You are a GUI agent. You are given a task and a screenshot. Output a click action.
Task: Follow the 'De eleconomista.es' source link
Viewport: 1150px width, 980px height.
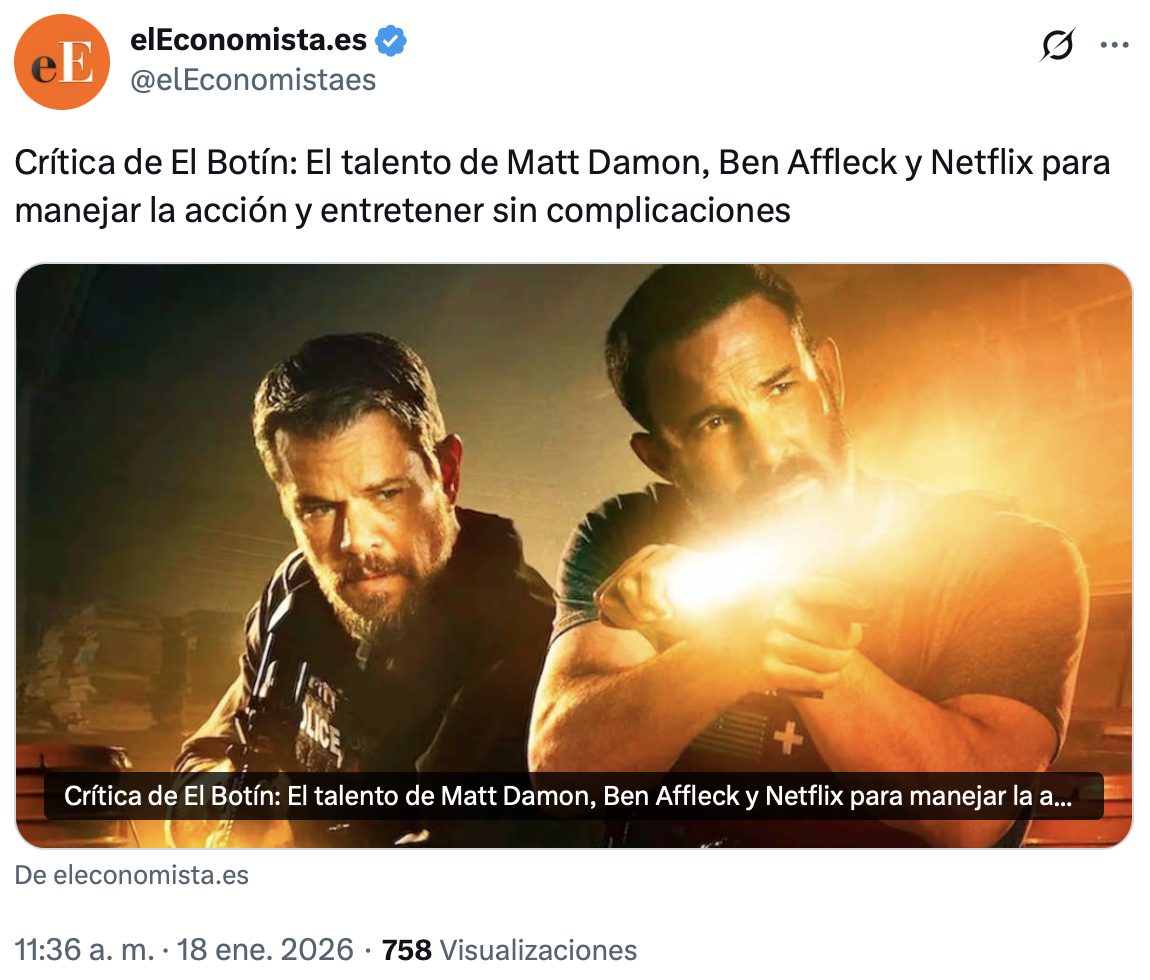click(x=132, y=875)
